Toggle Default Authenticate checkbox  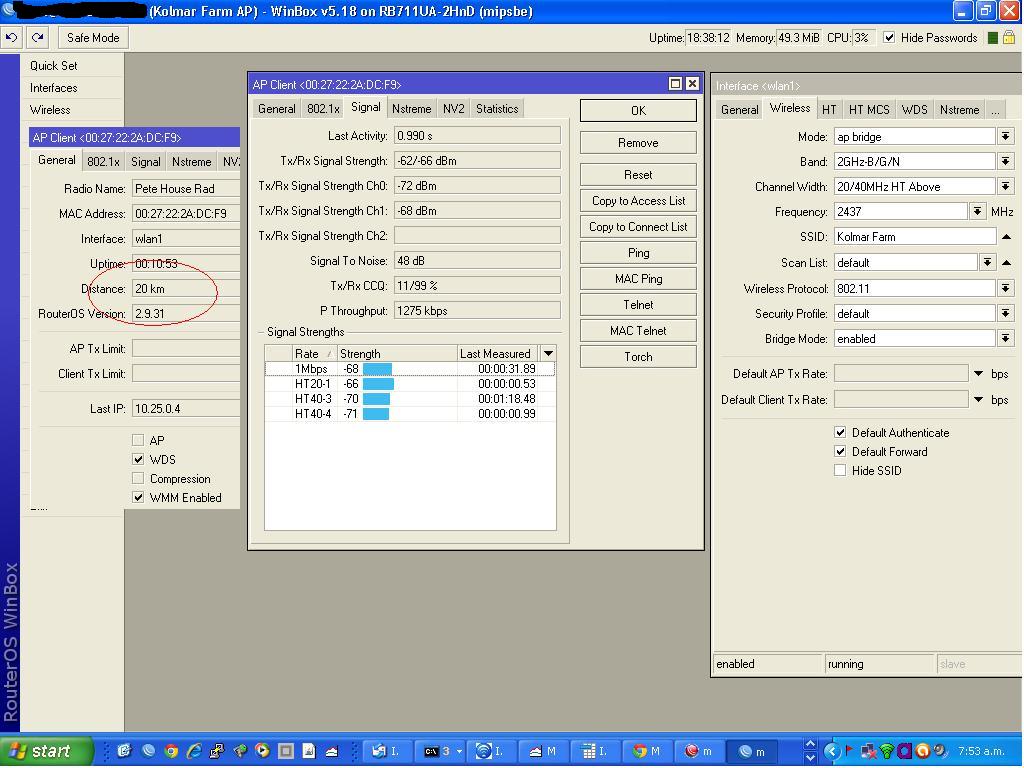(x=840, y=432)
